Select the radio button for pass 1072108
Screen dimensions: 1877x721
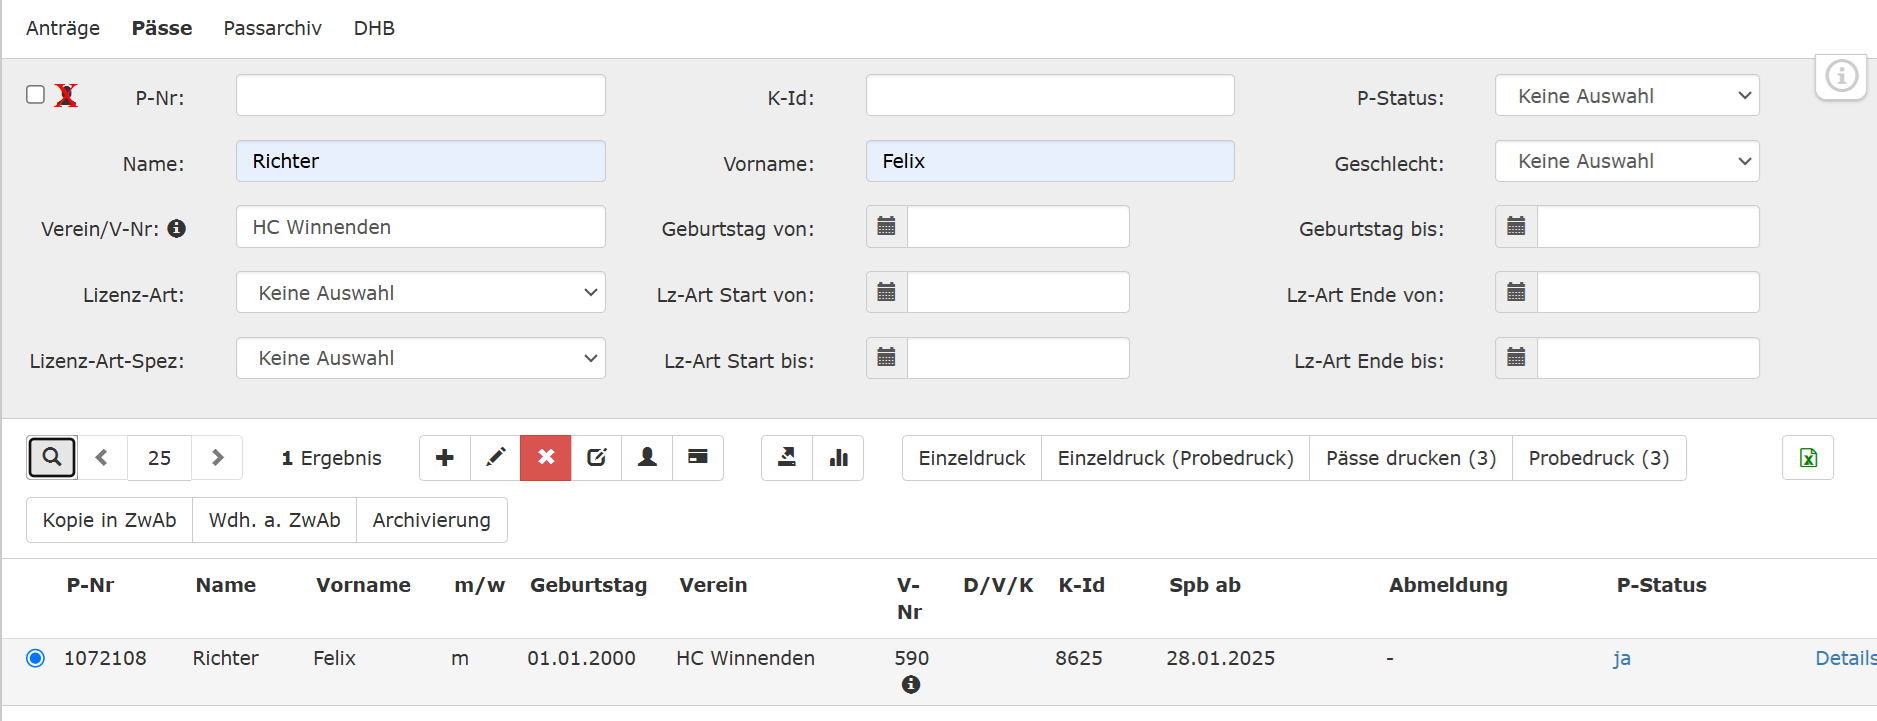pos(36,658)
